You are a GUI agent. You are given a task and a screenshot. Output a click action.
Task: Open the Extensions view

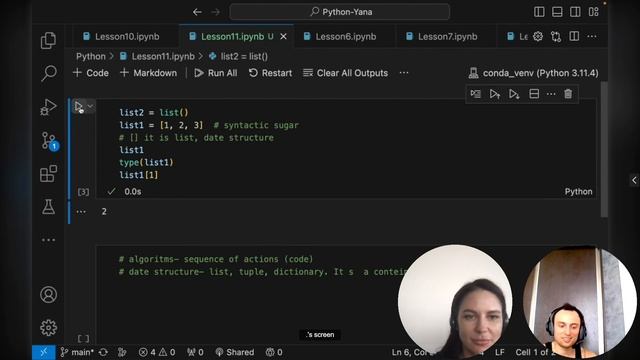(x=48, y=174)
